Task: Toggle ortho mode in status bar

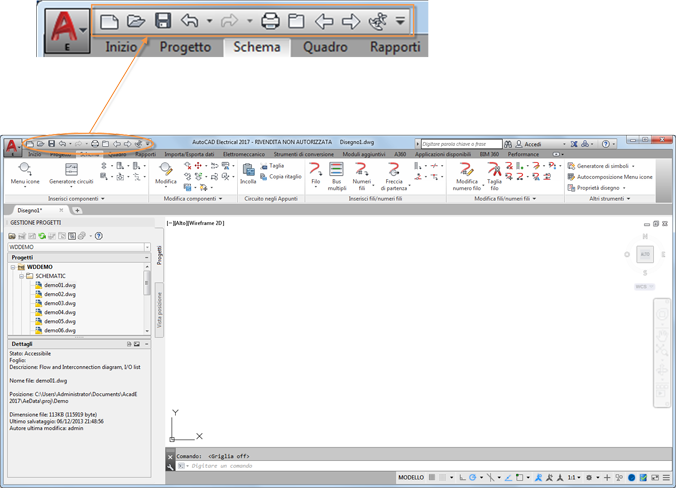Action: coord(462,477)
